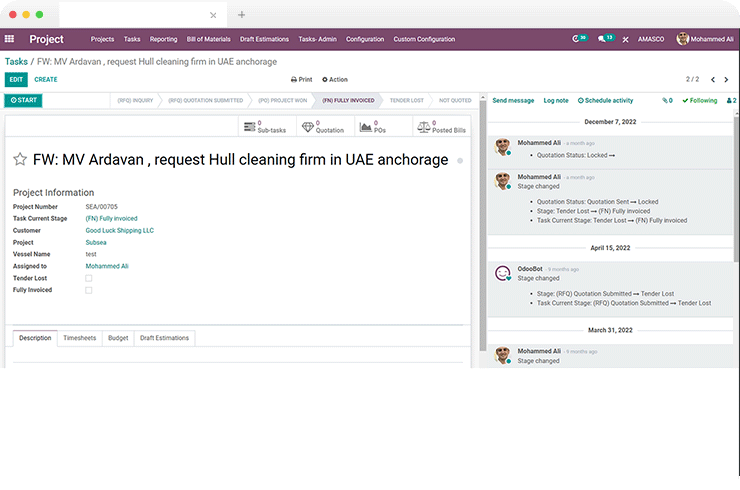Image resolution: width=740 pixels, height=490 pixels.
Task: Open Posted Bills scale stat button
Action: point(440,127)
